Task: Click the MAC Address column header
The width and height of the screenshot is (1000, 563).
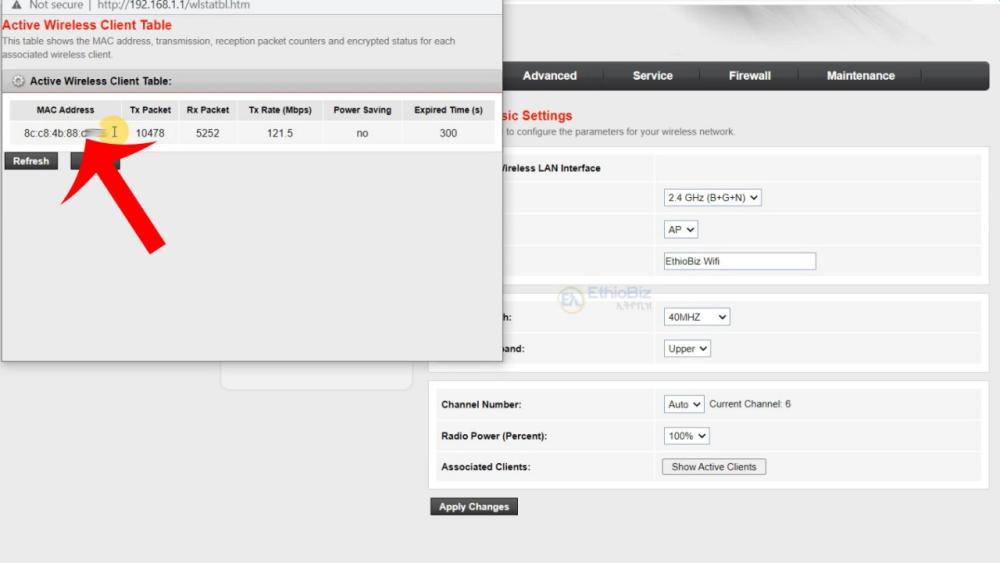Action: (x=65, y=110)
